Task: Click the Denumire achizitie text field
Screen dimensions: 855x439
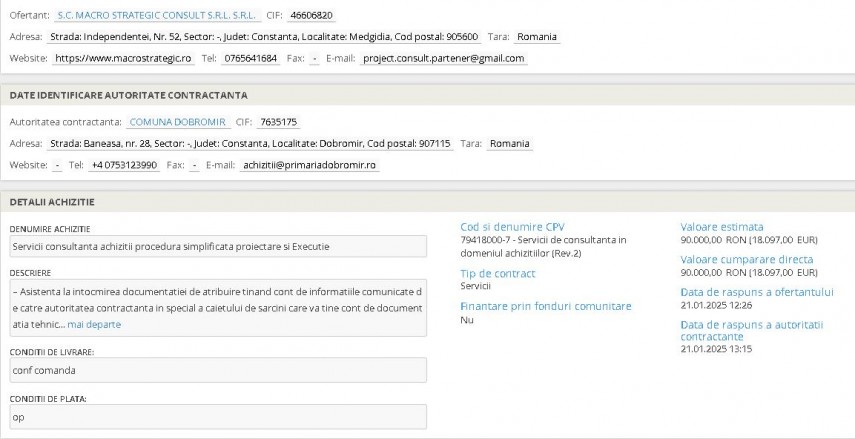Action: pos(216,246)
